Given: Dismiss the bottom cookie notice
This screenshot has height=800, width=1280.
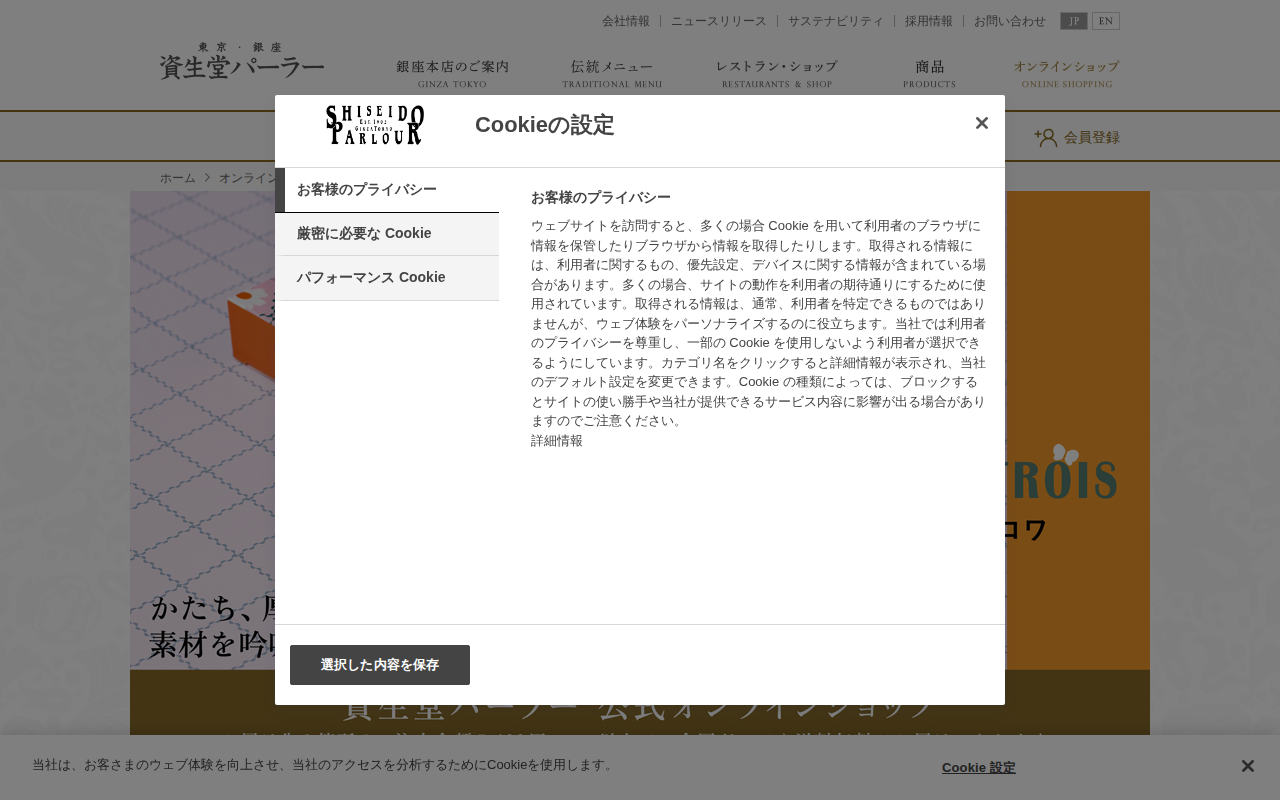Looking at the screenshot, I should pyautogui.click(x=1247, y=765).
